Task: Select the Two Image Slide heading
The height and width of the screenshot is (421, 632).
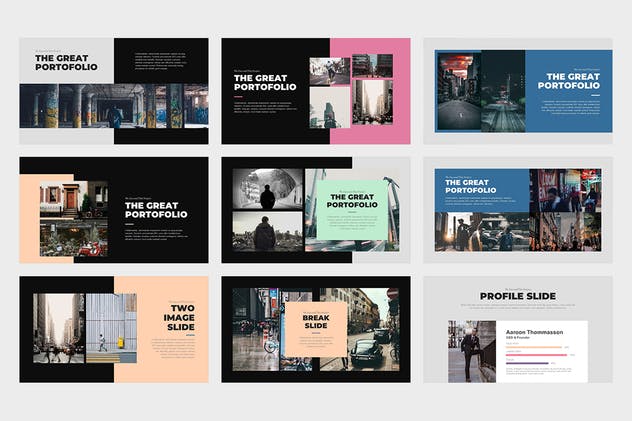Action: click(182, 315)
